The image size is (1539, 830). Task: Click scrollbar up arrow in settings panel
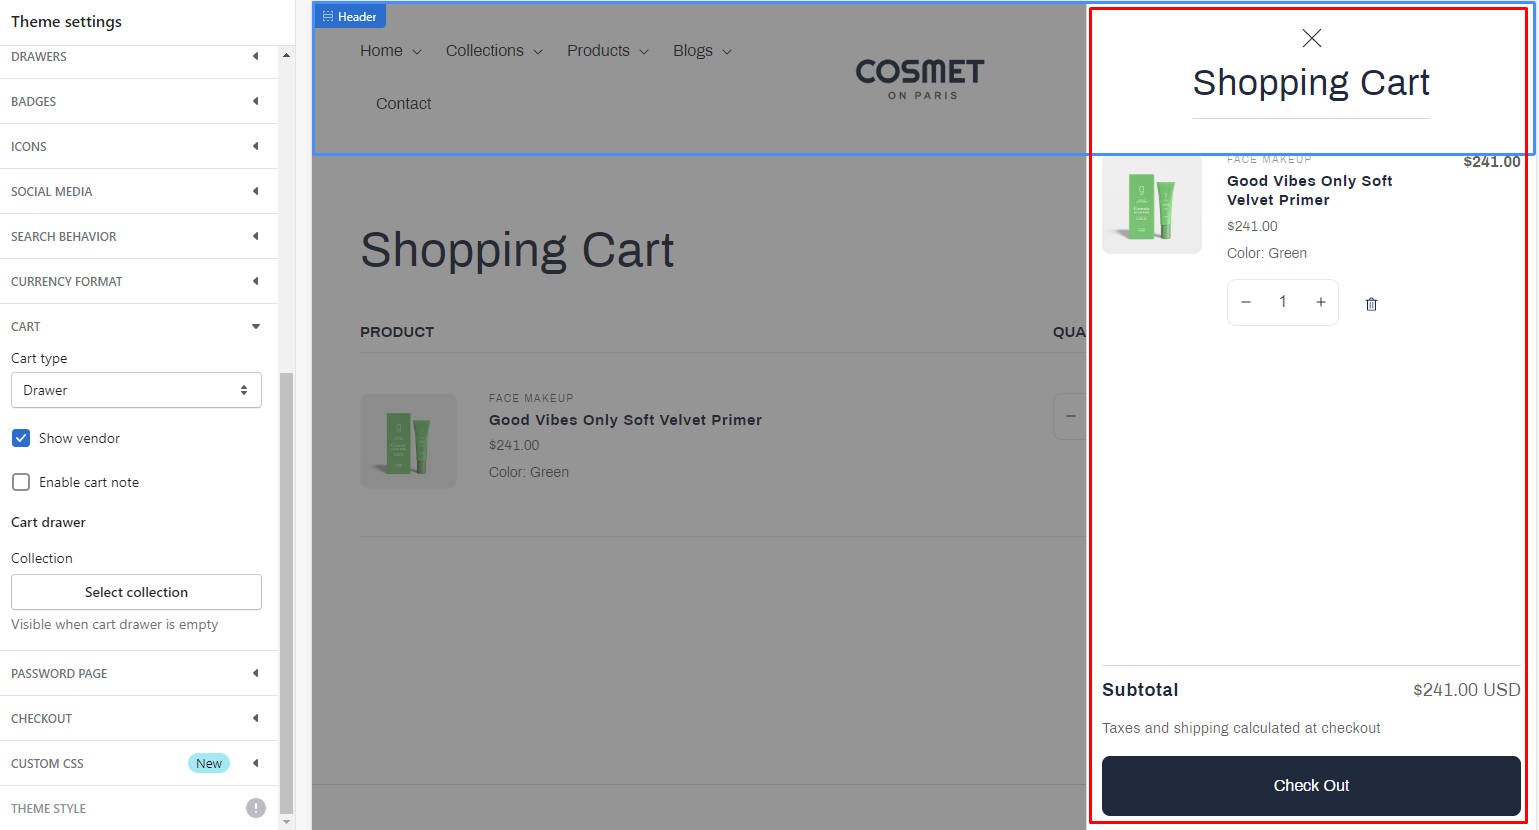pos(287,55)
